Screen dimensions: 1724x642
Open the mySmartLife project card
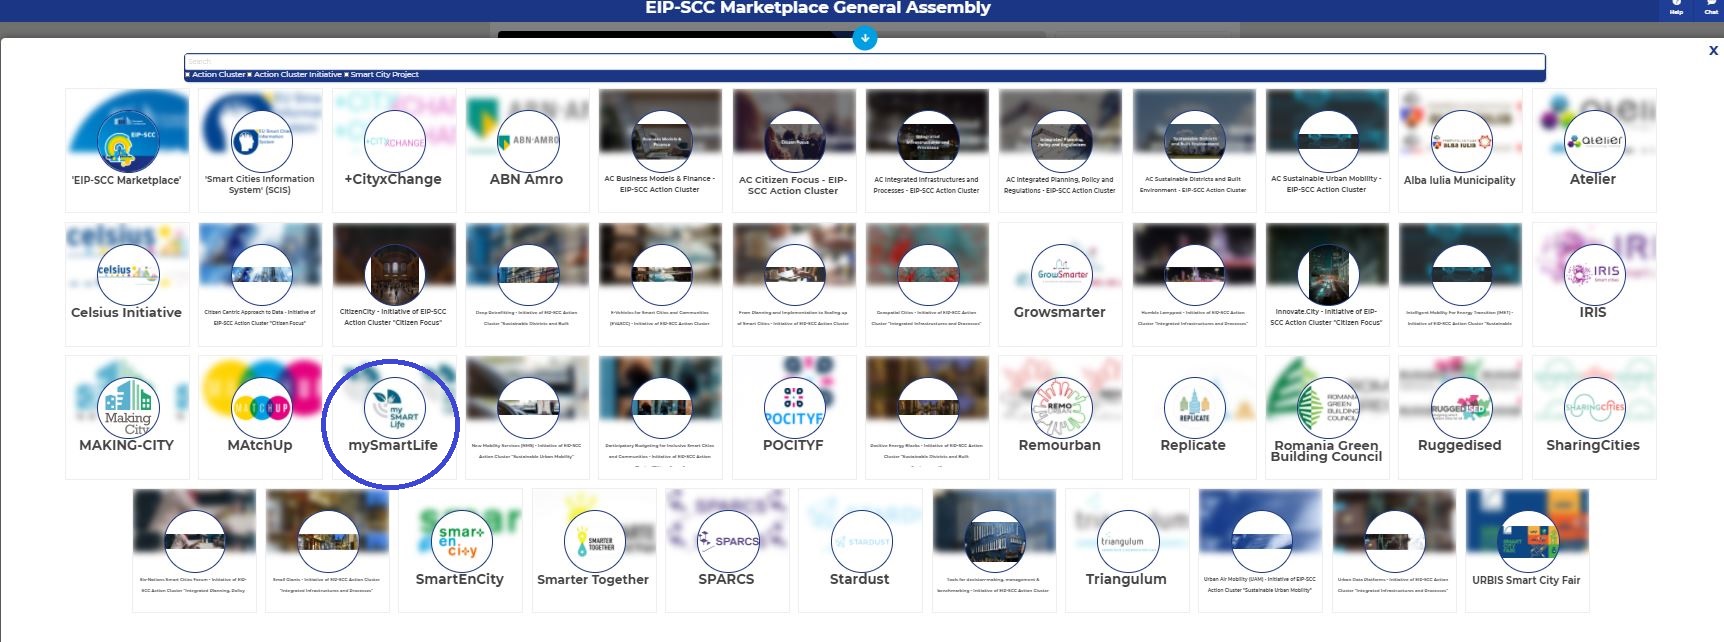[394, 417]
